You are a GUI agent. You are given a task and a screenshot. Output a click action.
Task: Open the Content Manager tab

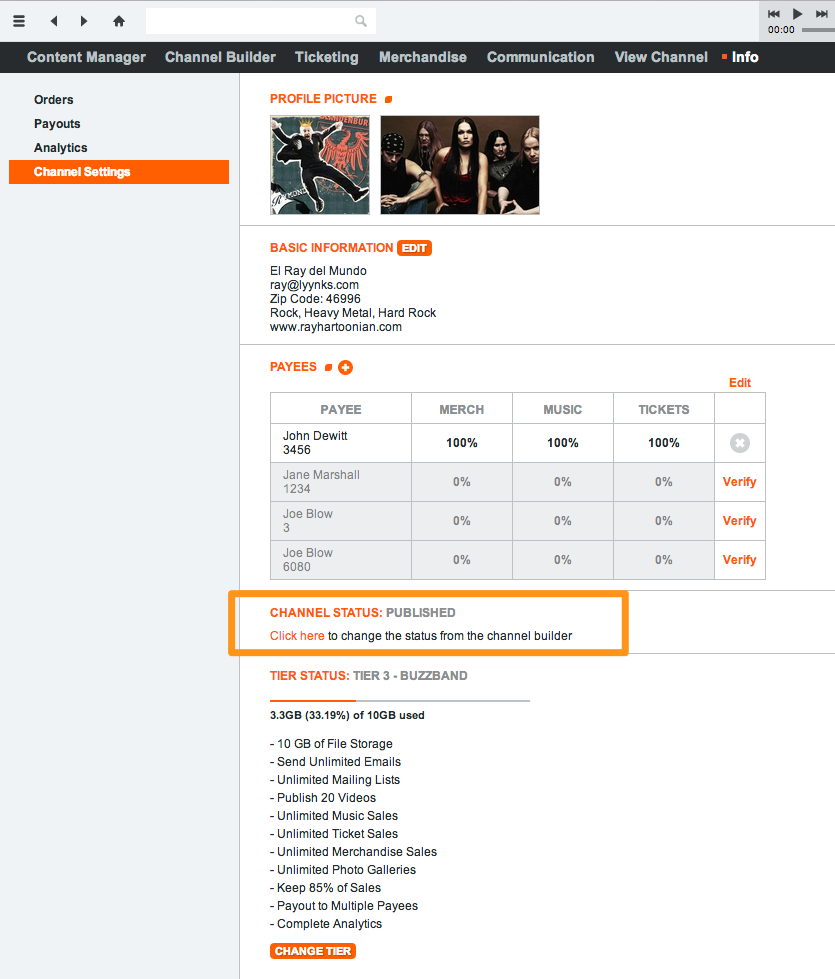click(x=86, y=57)
